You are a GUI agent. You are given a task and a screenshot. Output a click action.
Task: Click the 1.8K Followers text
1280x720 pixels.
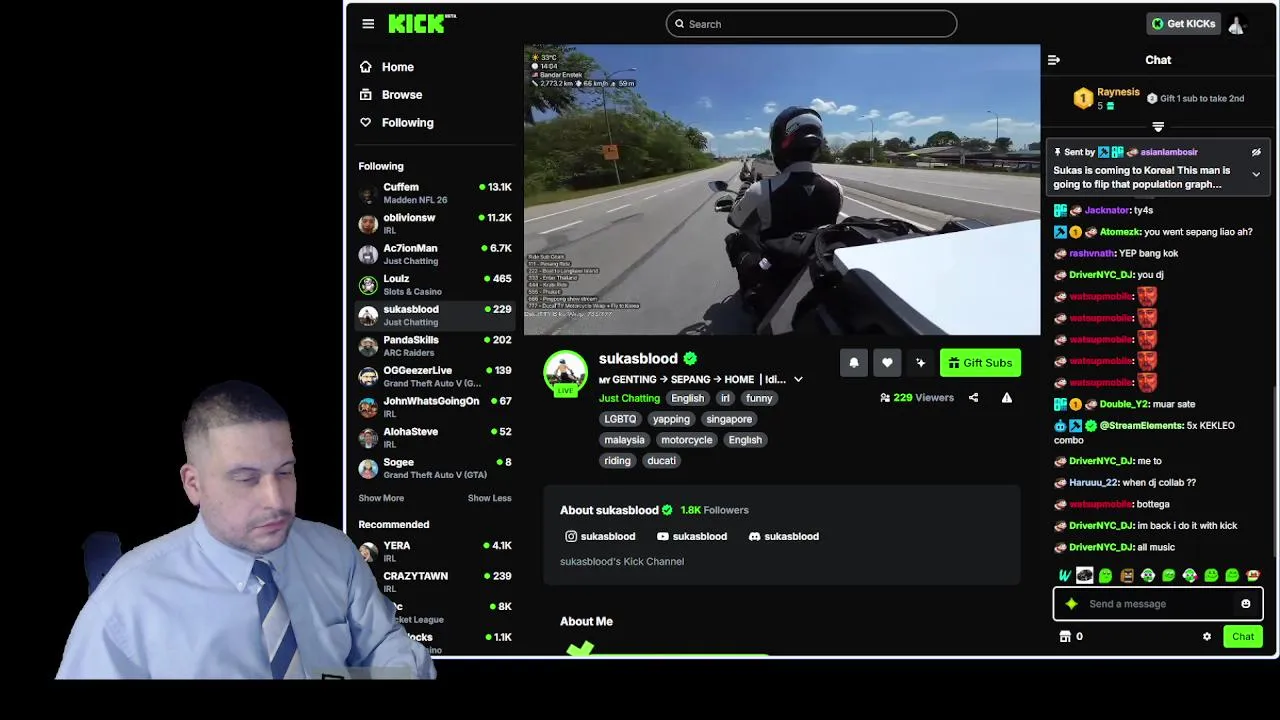[714, 510]
